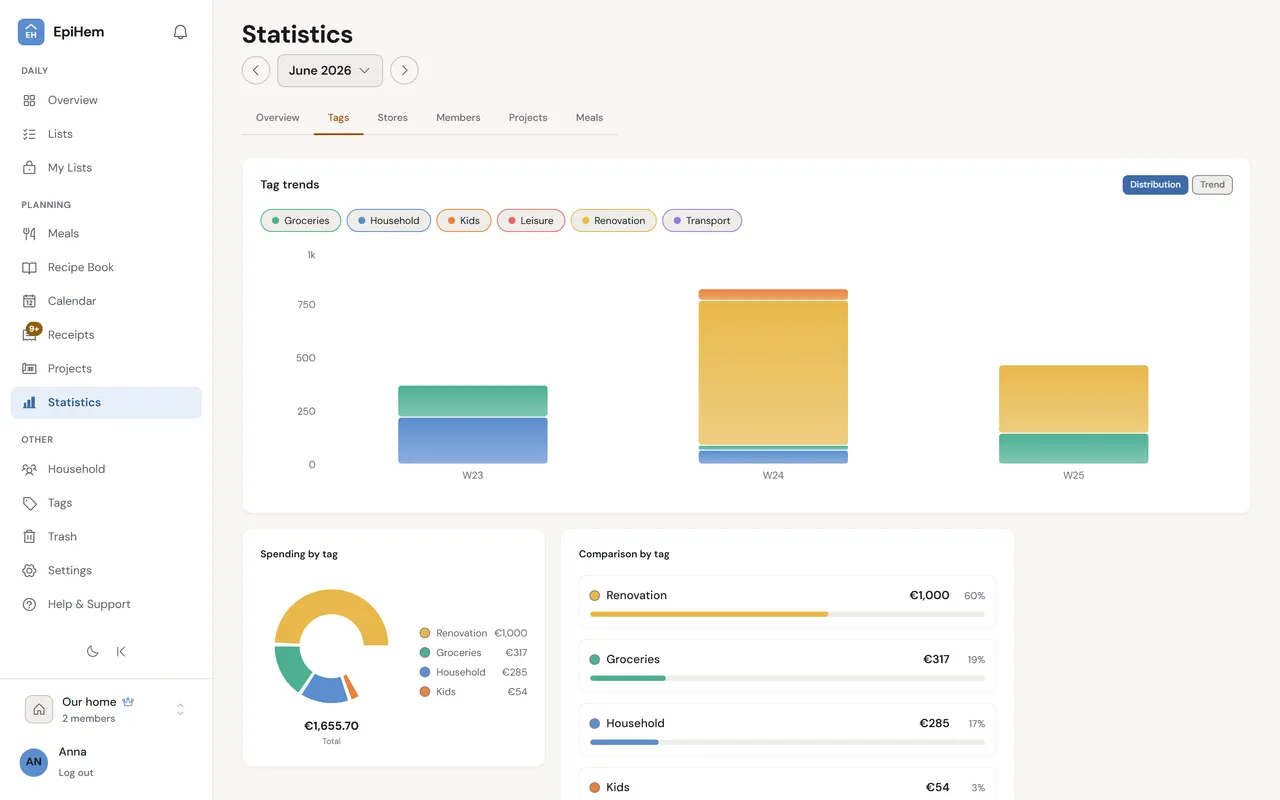
Task: Expand the Our home household switcher
Action: pos(180,709)
